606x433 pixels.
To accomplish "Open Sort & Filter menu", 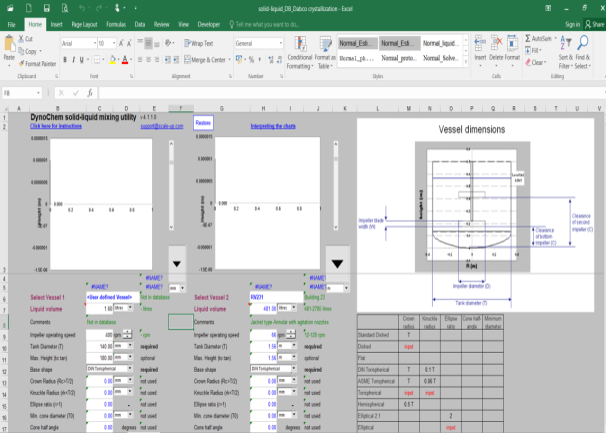I will pos(565,53).
